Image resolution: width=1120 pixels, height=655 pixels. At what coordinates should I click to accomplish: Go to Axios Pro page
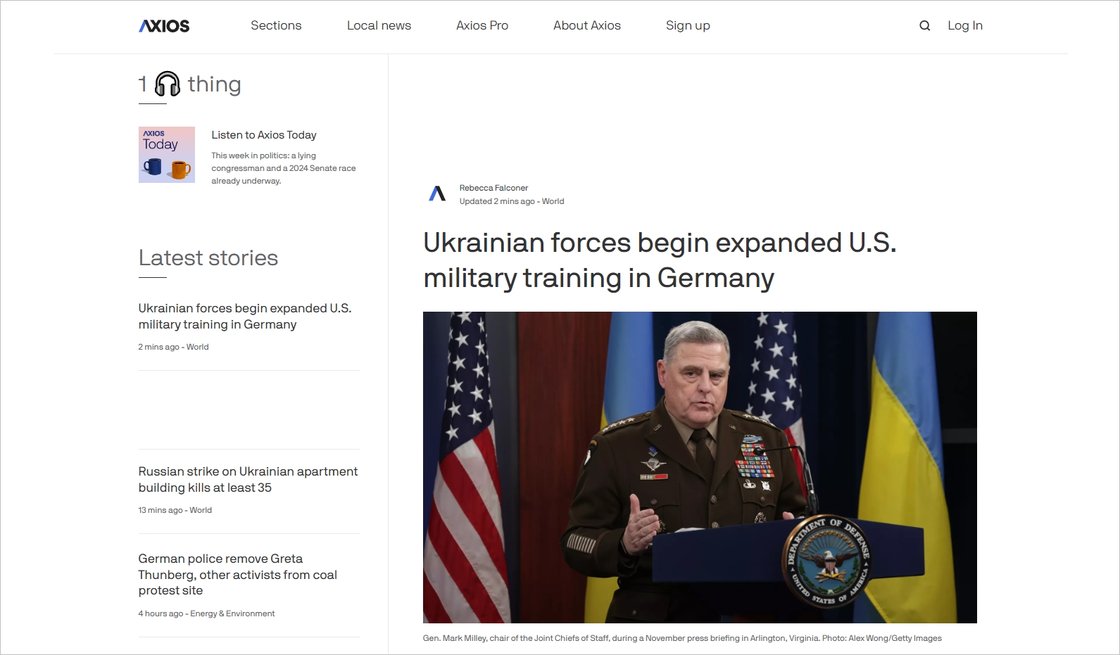pyautogui.click(x=482, y=26)
